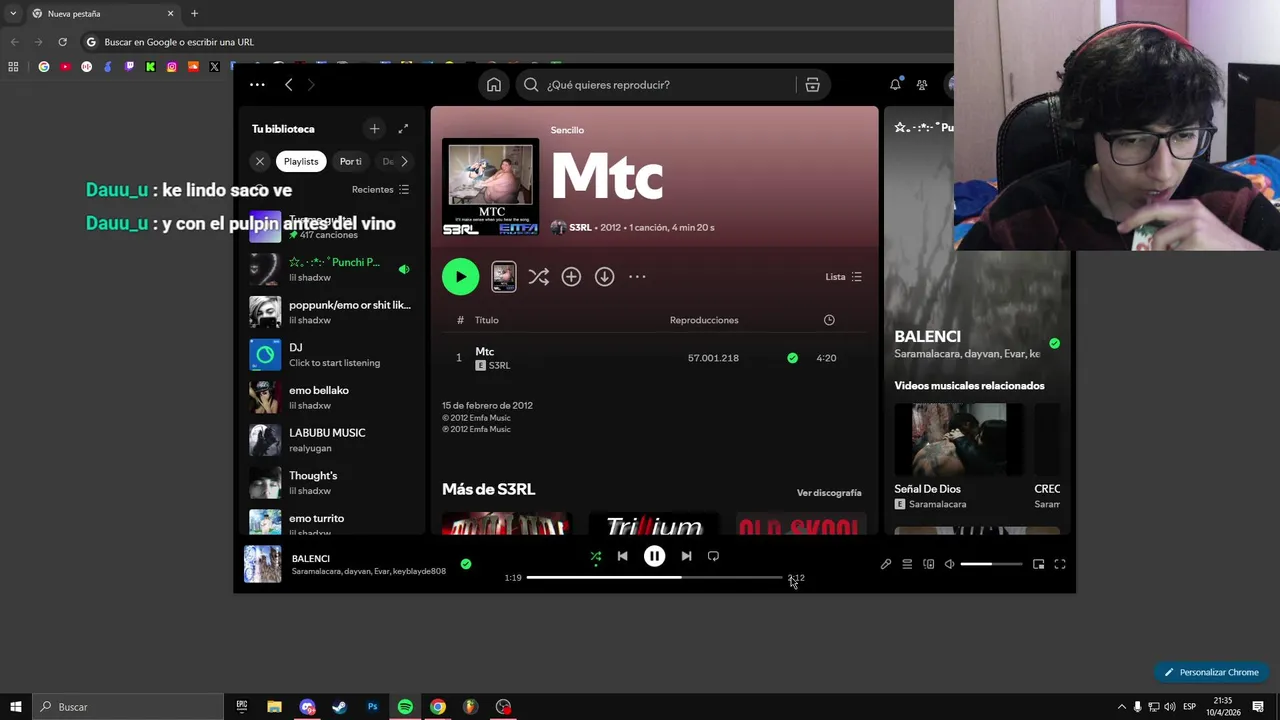This screenshot has width=1280, height=720.
Task: Open the Thought's playlist
Action: 330,483
